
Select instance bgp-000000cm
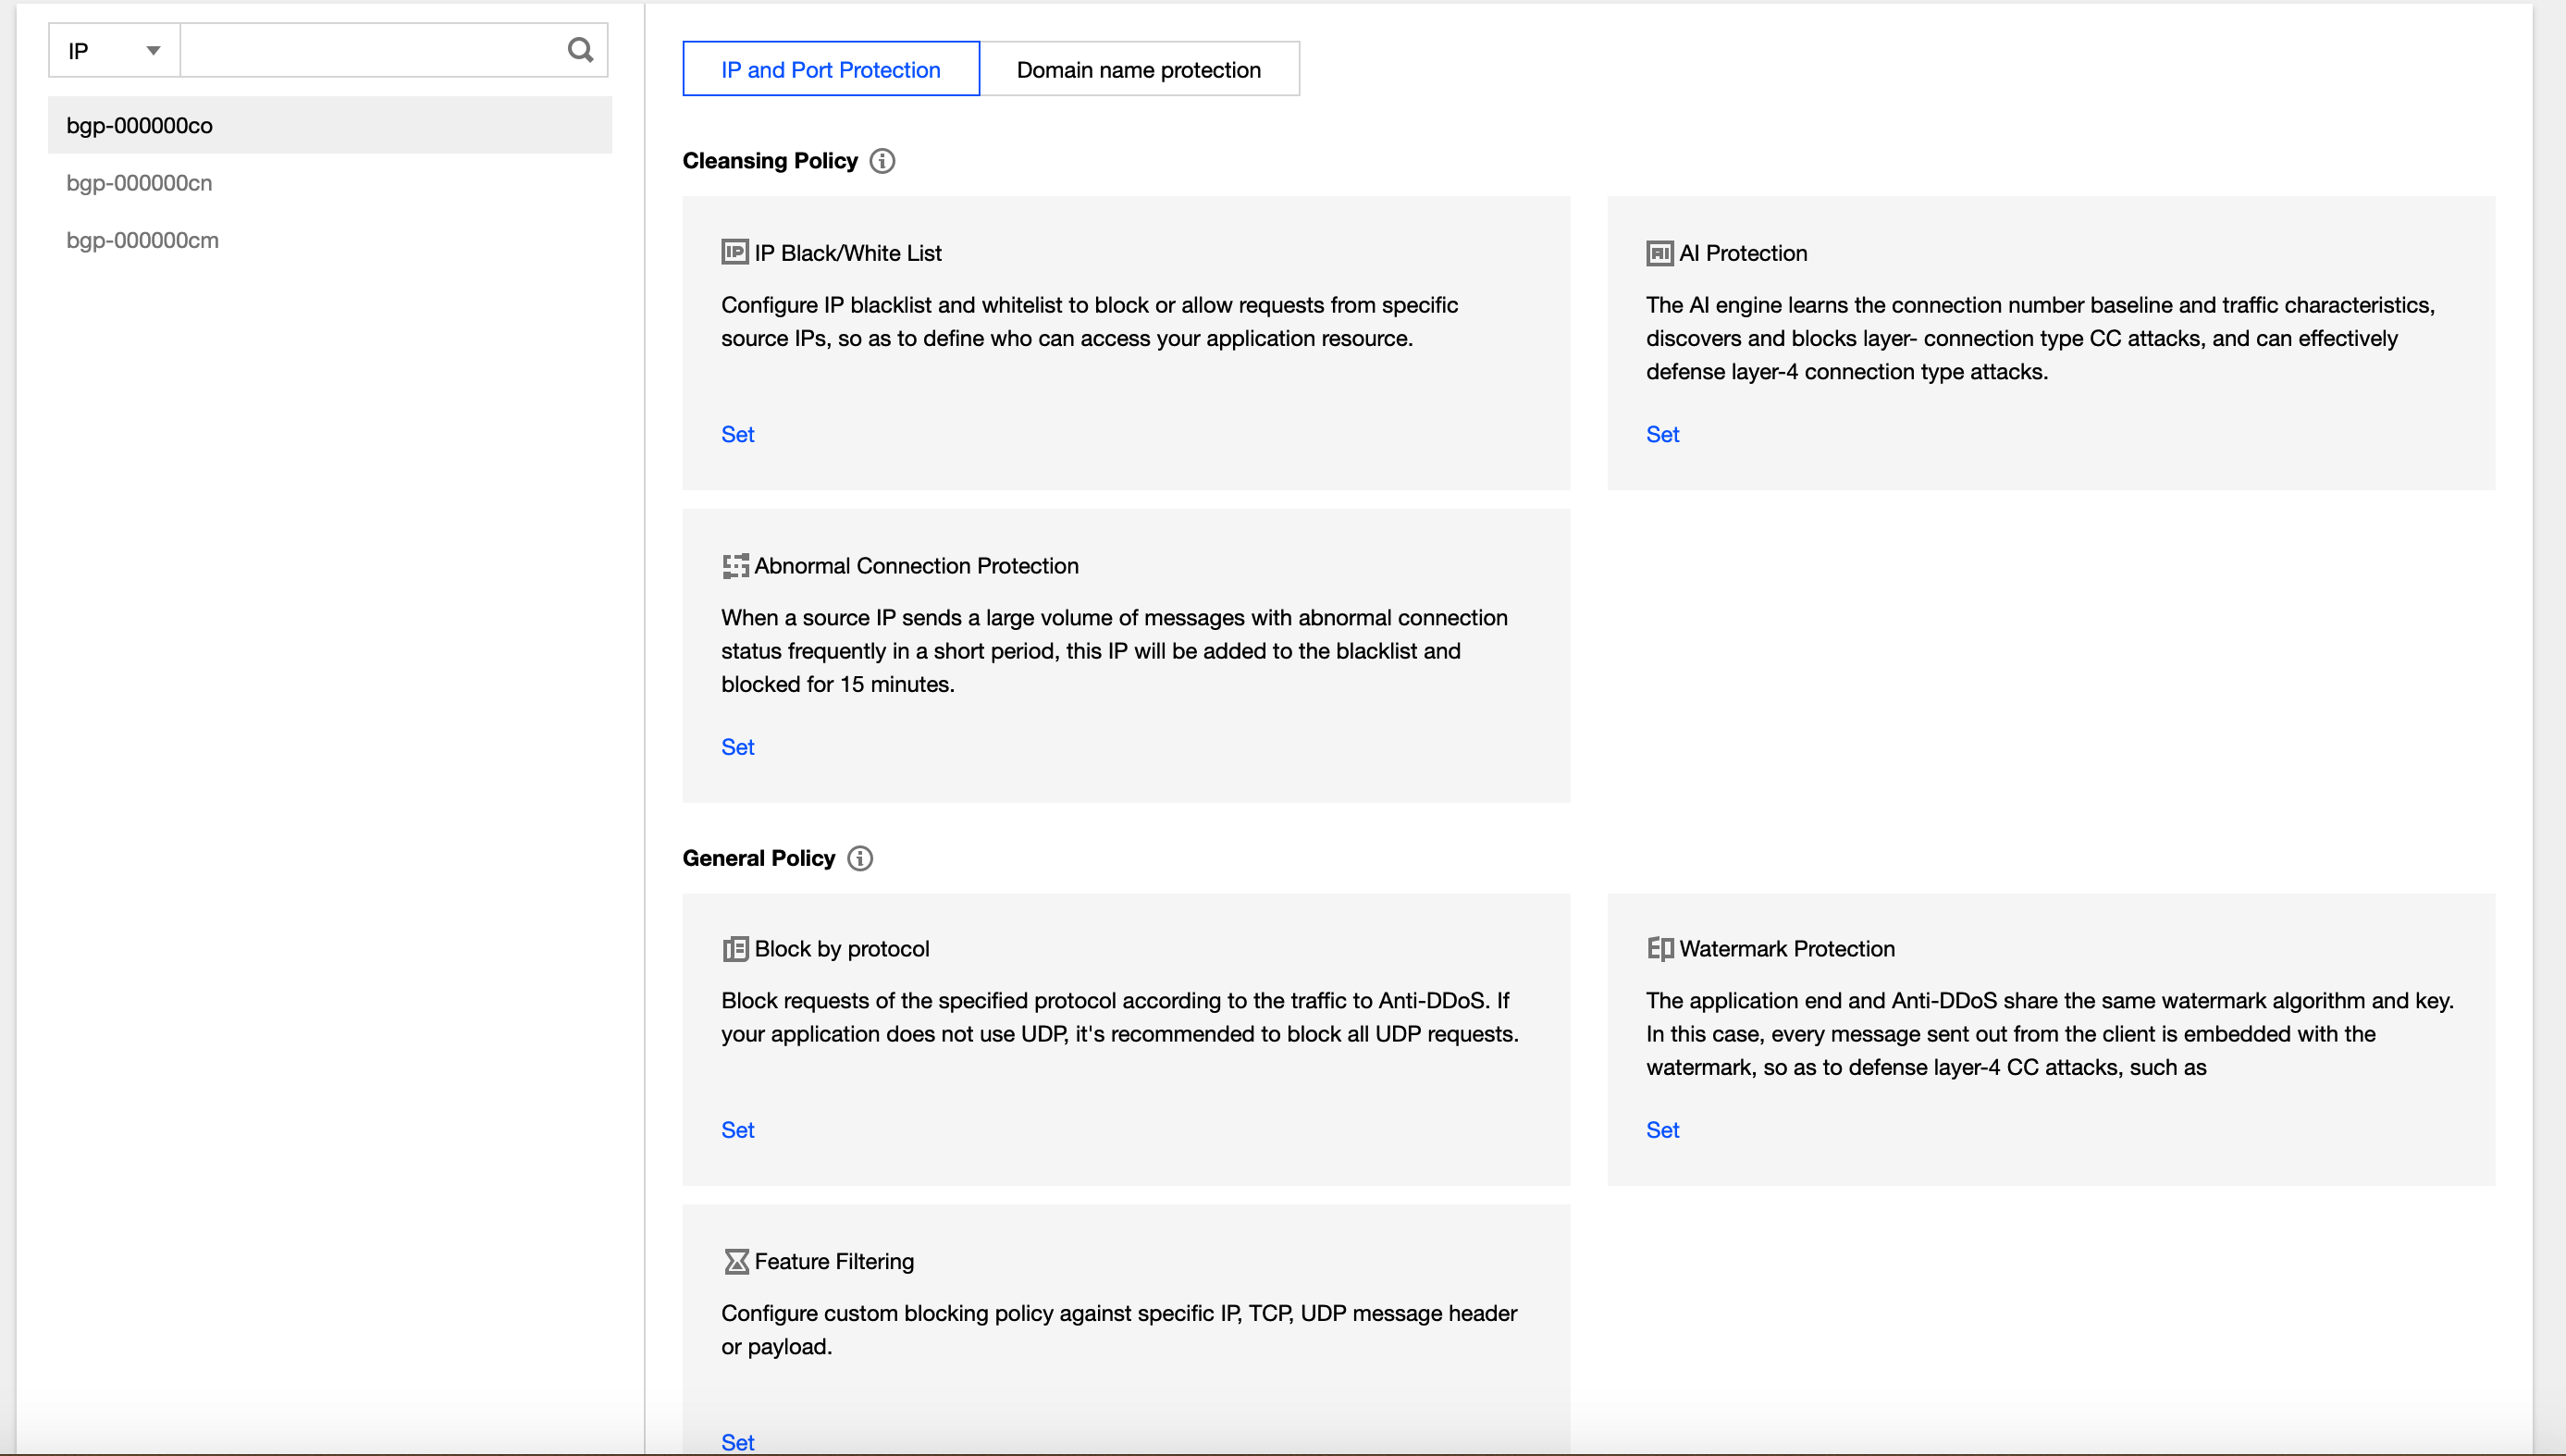(330, 240)
